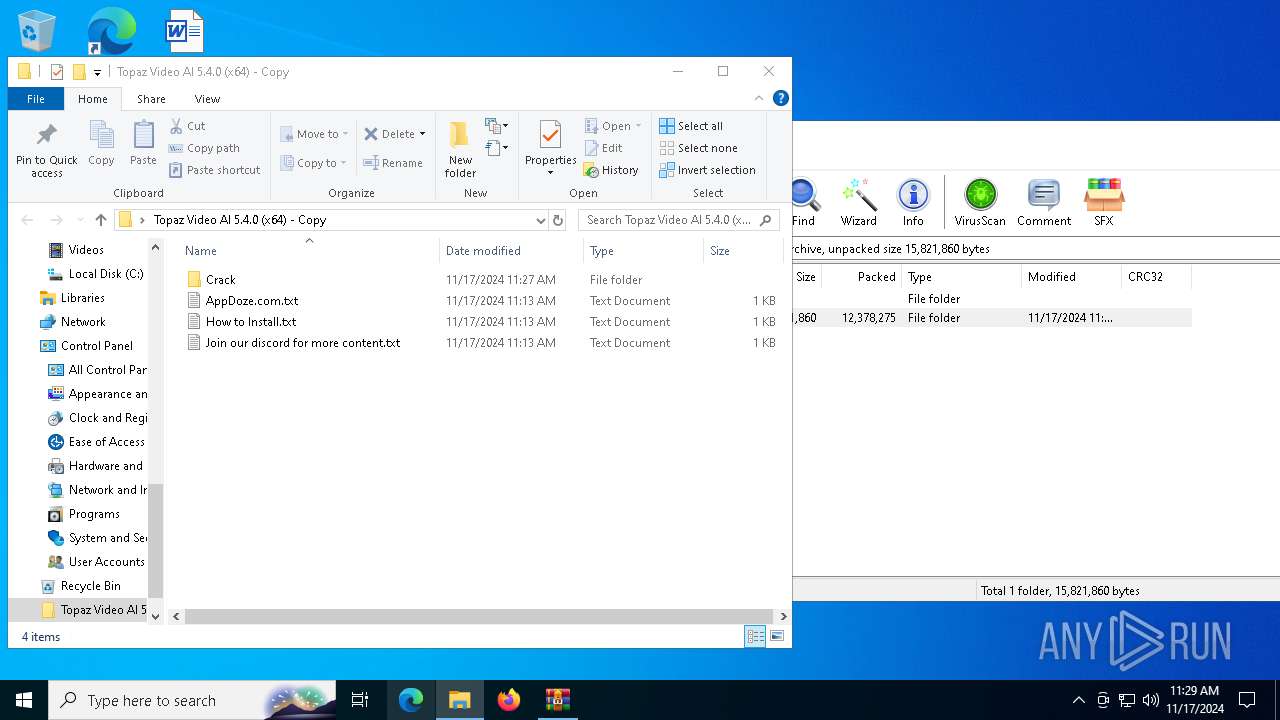Open Info in WinRAR window
The height and width of the screenshot is (720, 1280).
(913, 203)
